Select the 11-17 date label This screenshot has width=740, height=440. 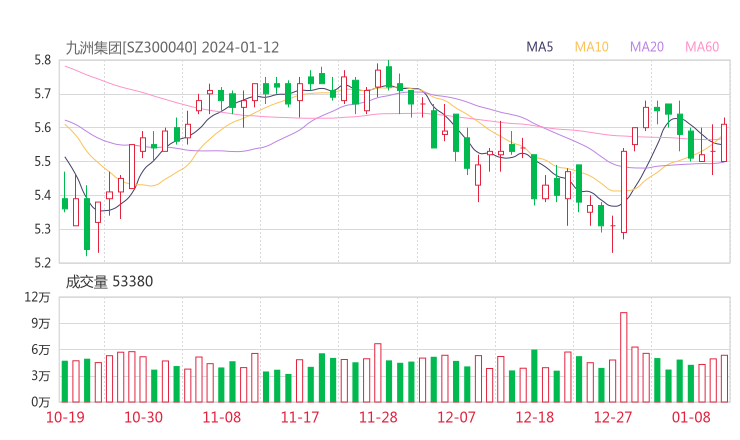click(300, 417)
